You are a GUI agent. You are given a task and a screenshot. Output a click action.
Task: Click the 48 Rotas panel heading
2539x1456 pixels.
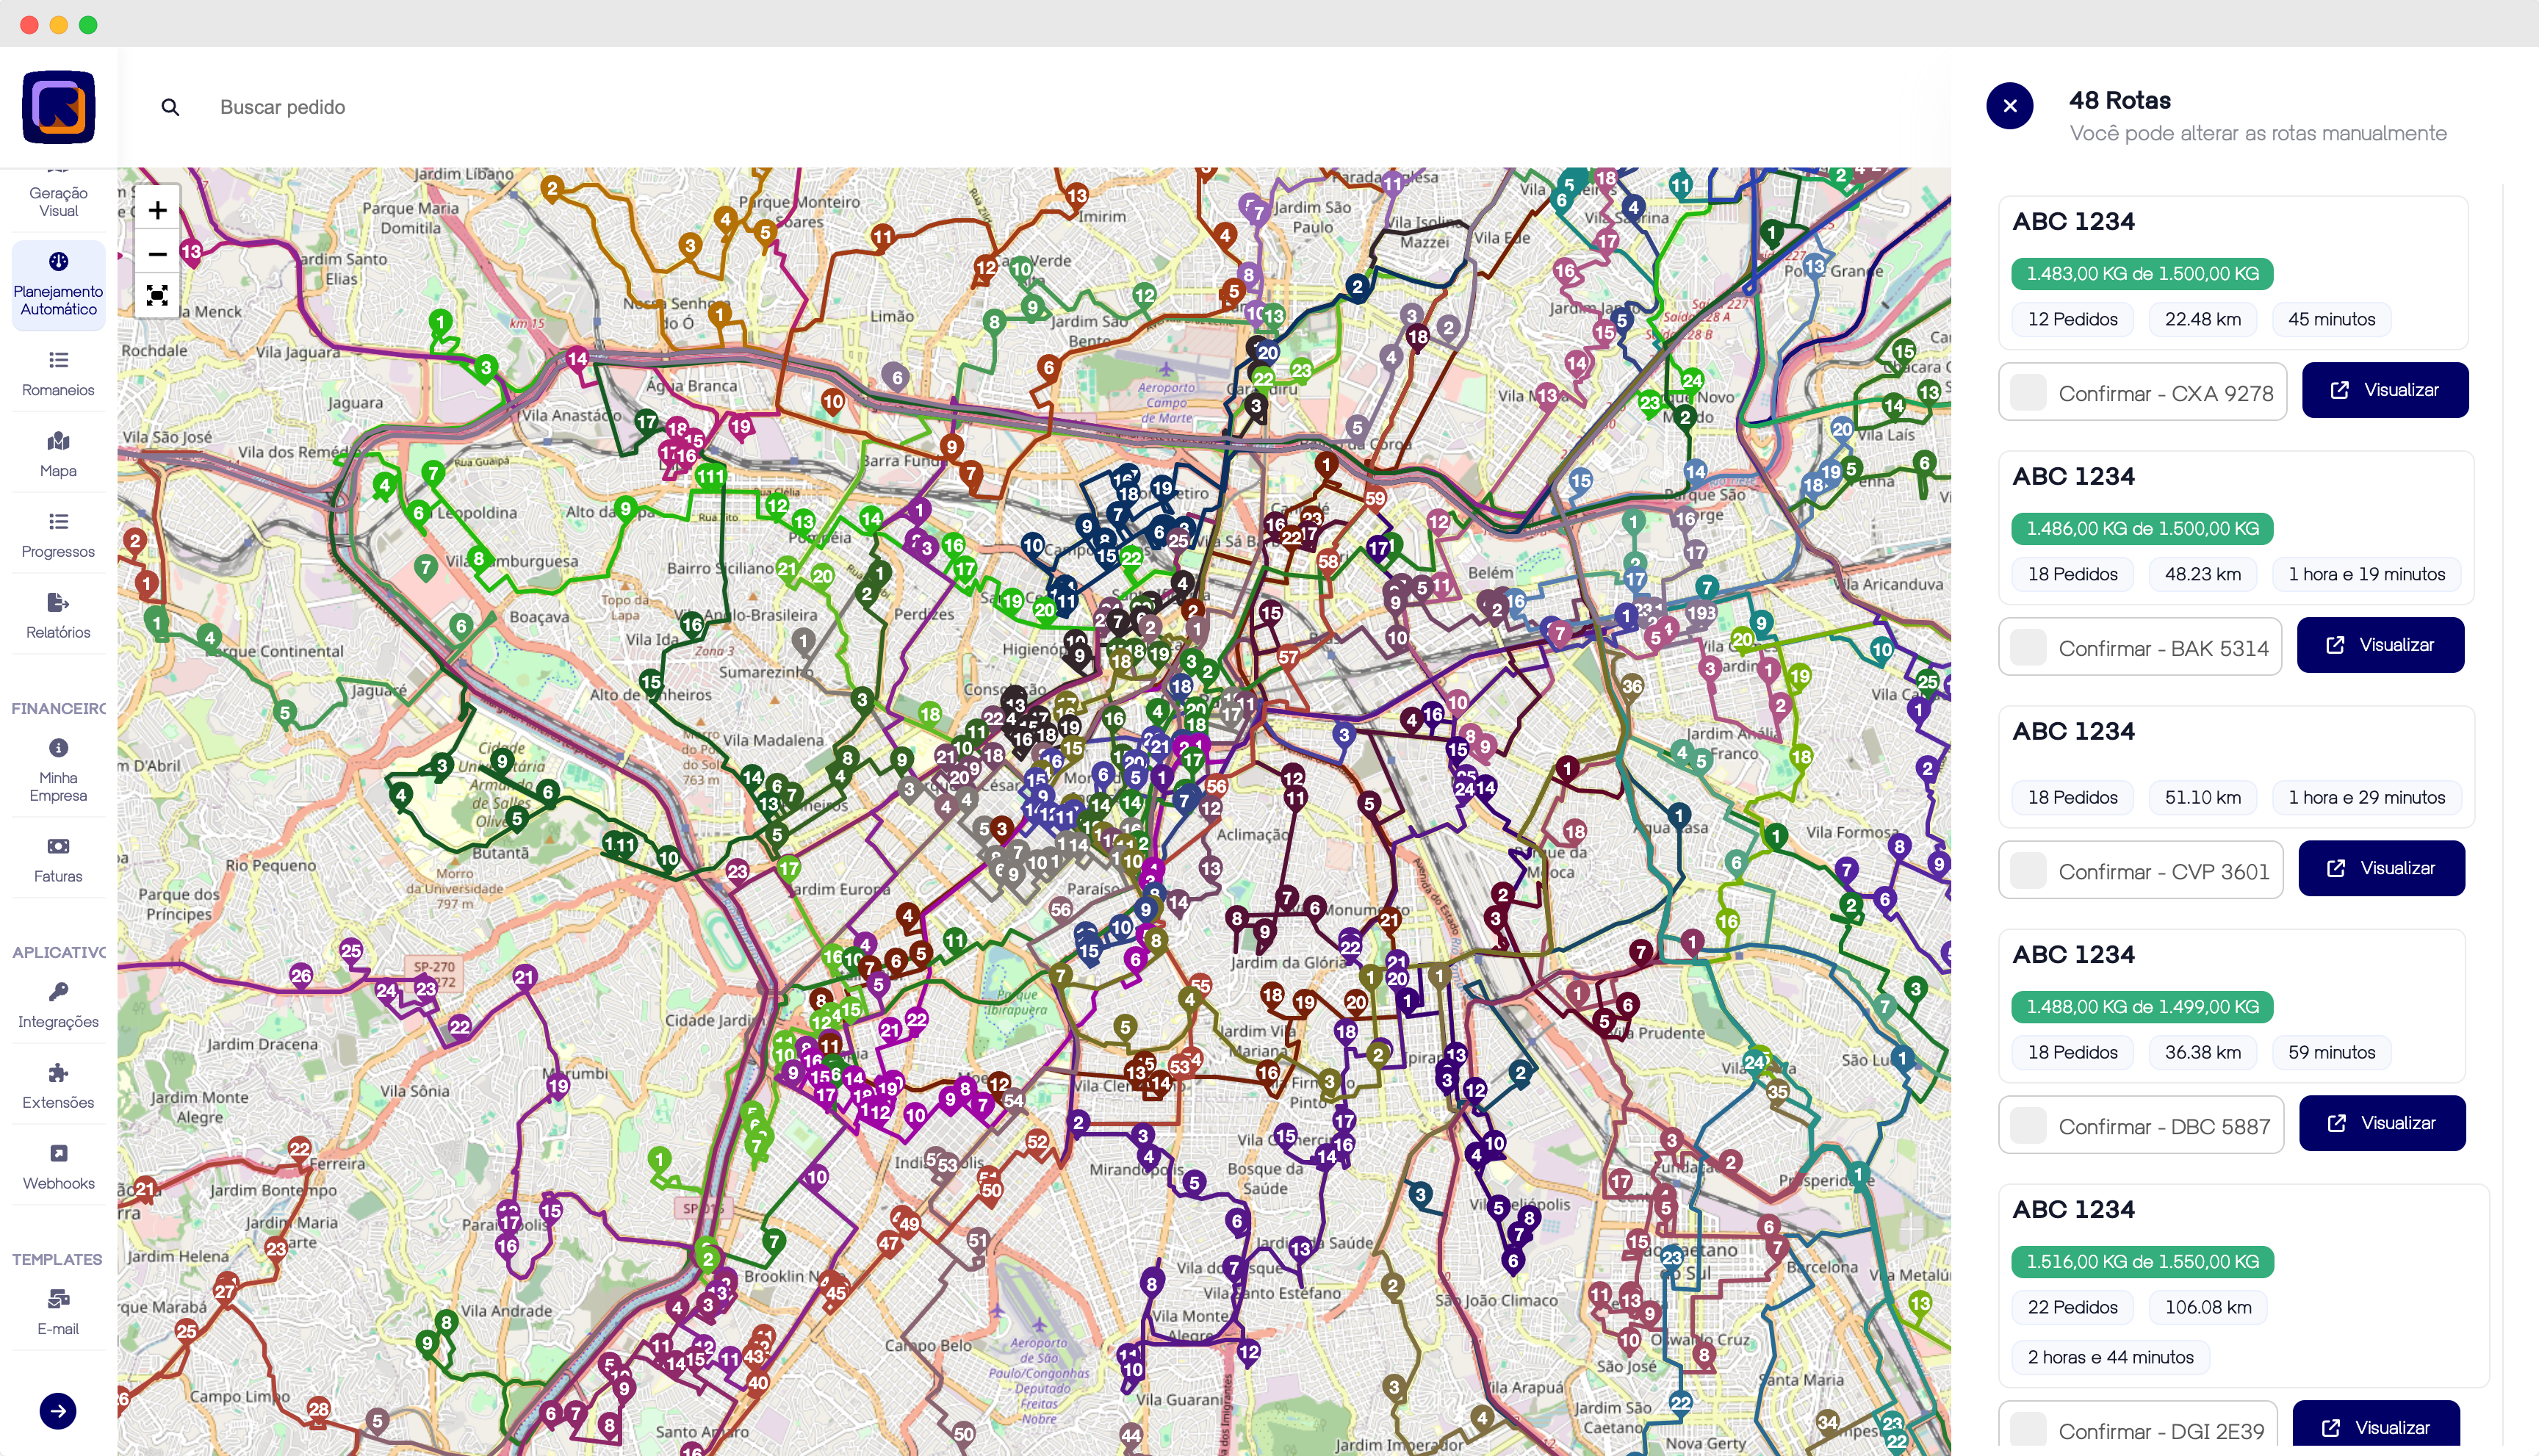tap(2119, 101)
